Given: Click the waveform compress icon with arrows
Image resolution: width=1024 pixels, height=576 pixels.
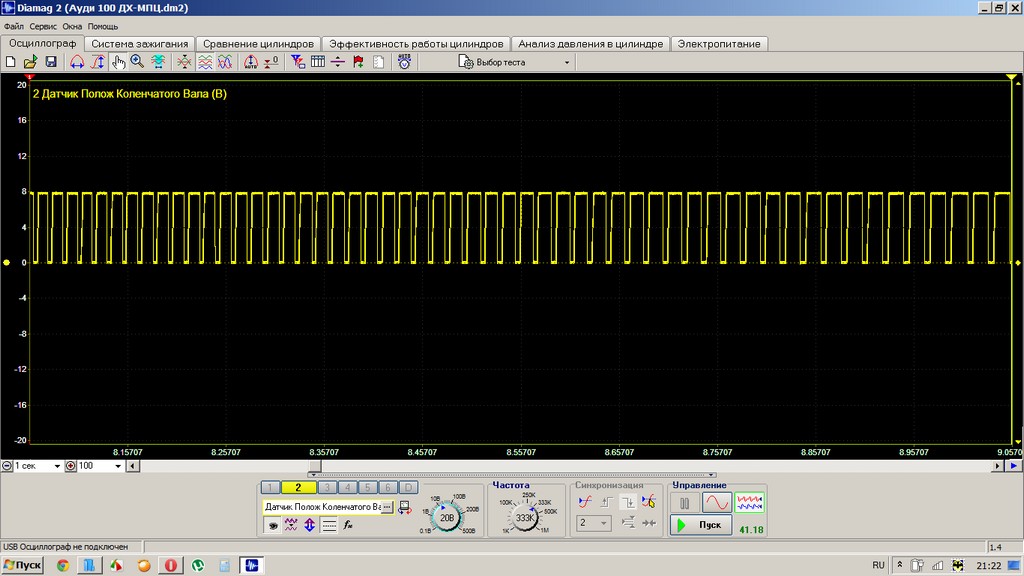Looking at the screenshot, I should tap(185, 62).
